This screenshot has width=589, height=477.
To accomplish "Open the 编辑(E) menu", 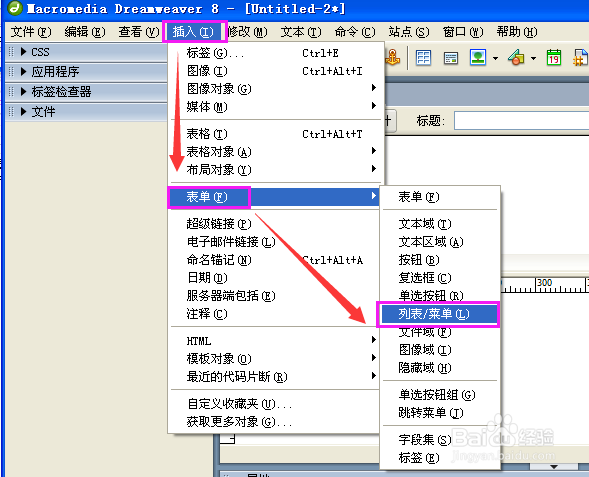I will click(x=85, y=32).
